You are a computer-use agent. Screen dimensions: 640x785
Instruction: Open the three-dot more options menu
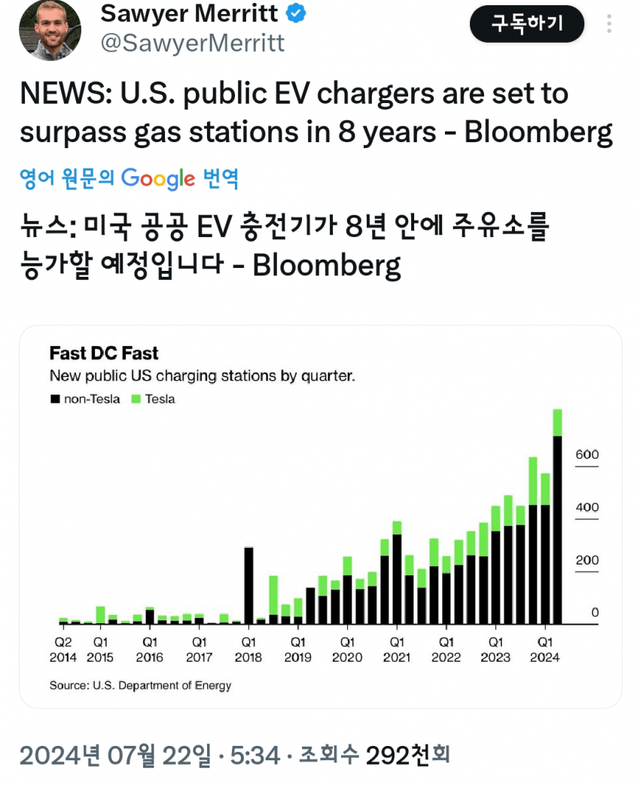click(x=610, y=23)
